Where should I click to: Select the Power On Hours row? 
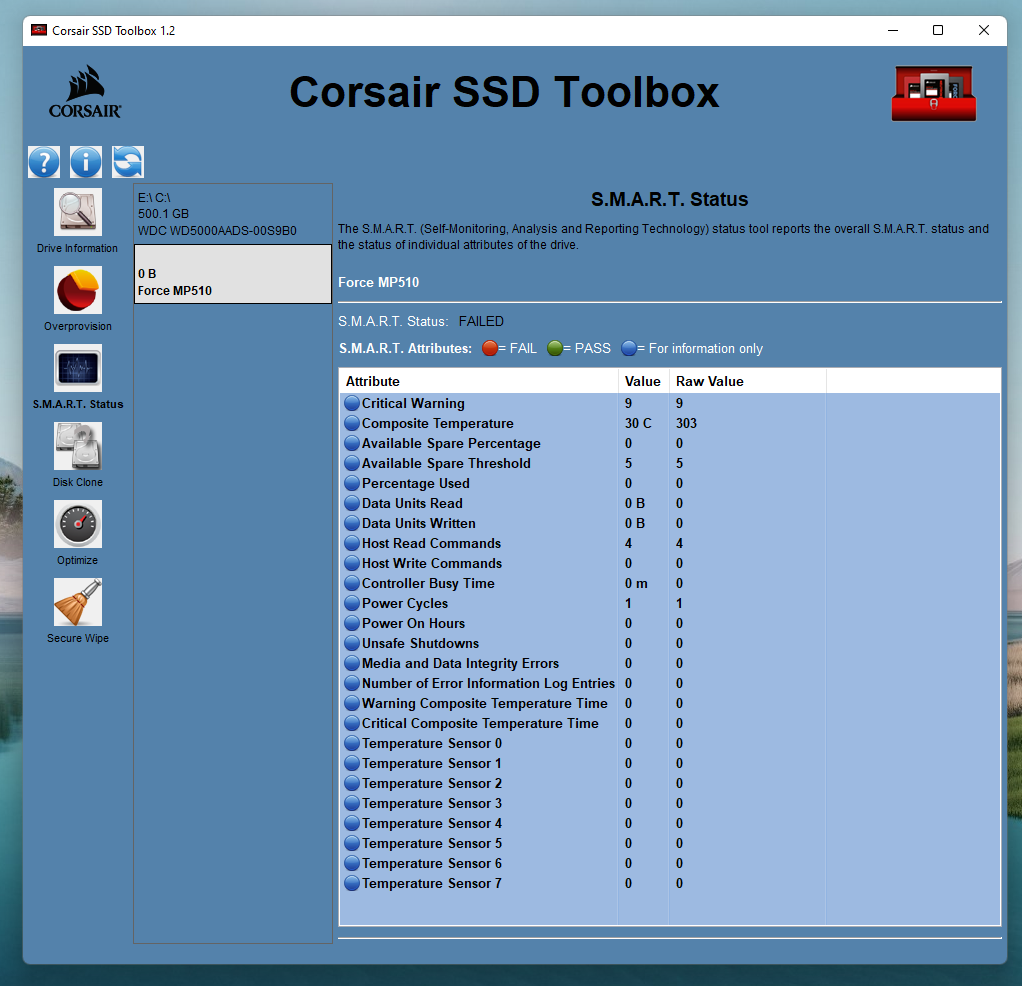(x=670, y=624)
